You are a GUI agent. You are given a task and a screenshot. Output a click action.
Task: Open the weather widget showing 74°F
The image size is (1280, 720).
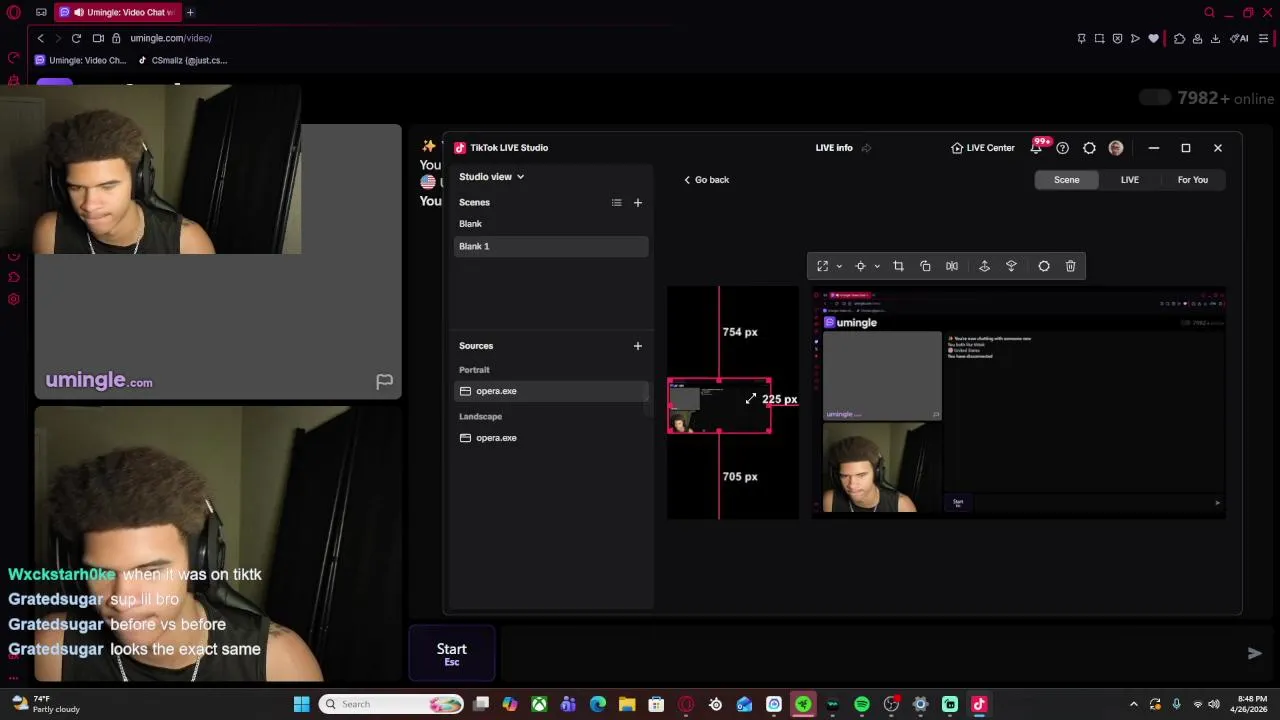[46, 704]
